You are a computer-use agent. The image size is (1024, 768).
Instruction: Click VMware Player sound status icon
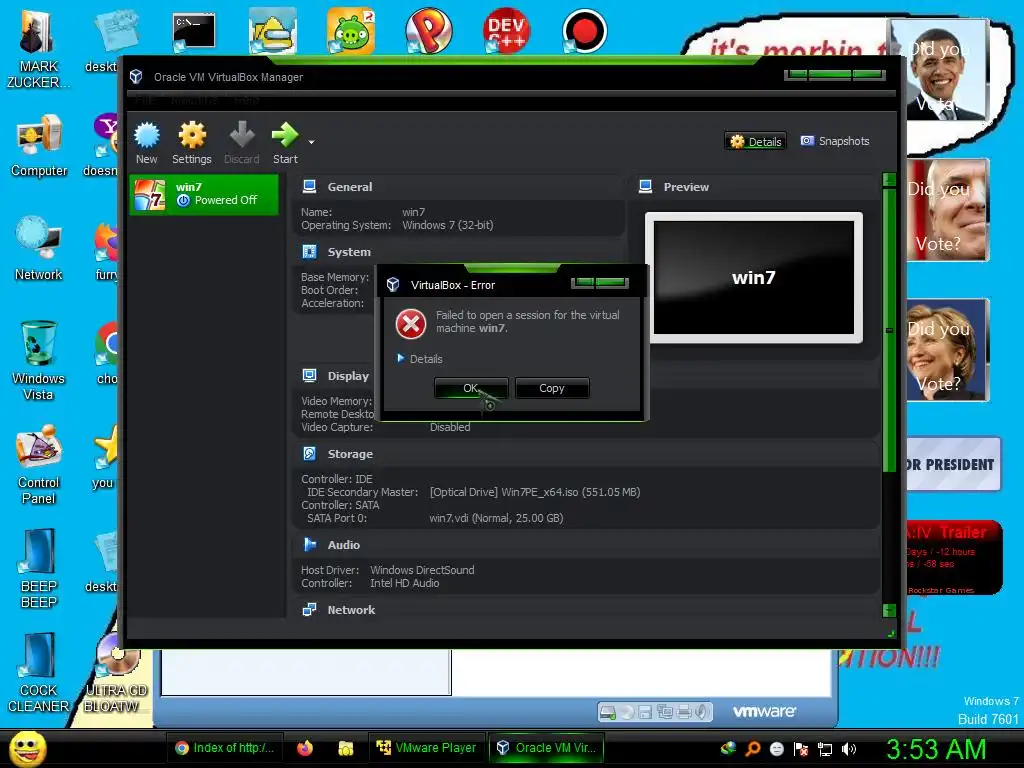click(x=703, y=712)
